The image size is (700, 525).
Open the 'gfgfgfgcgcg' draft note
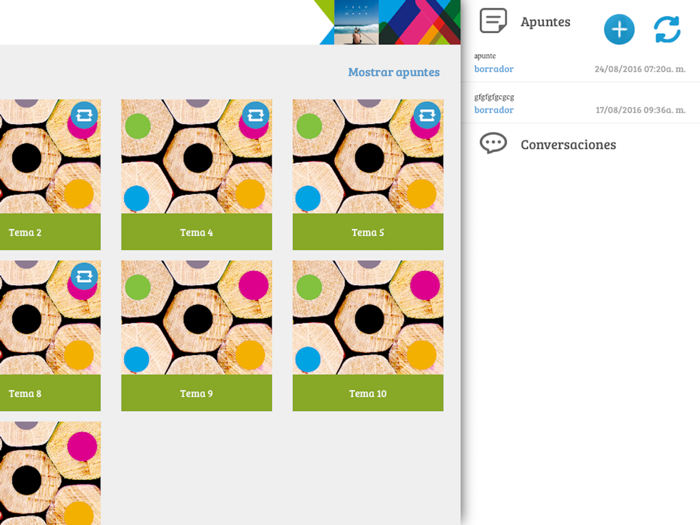click(580, 104)
